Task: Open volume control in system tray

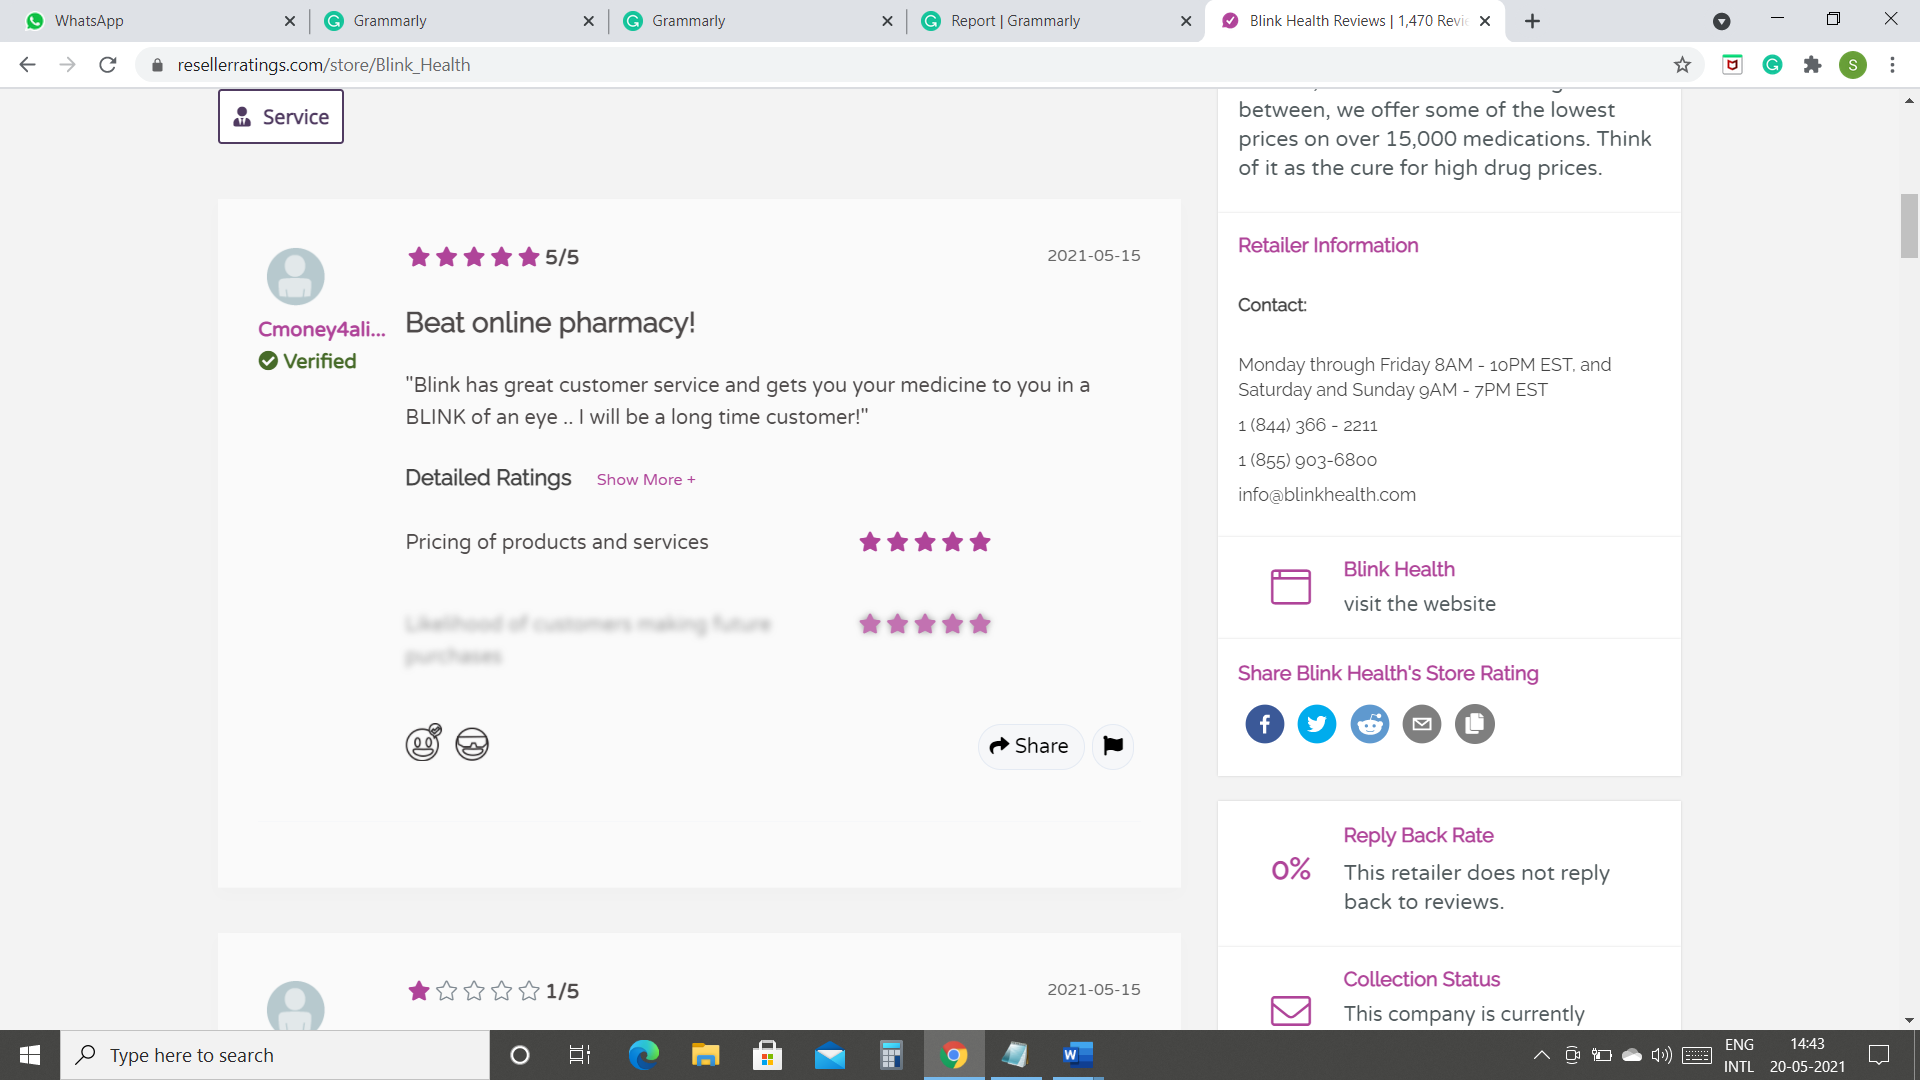Action: (x=1661, y=1055)
